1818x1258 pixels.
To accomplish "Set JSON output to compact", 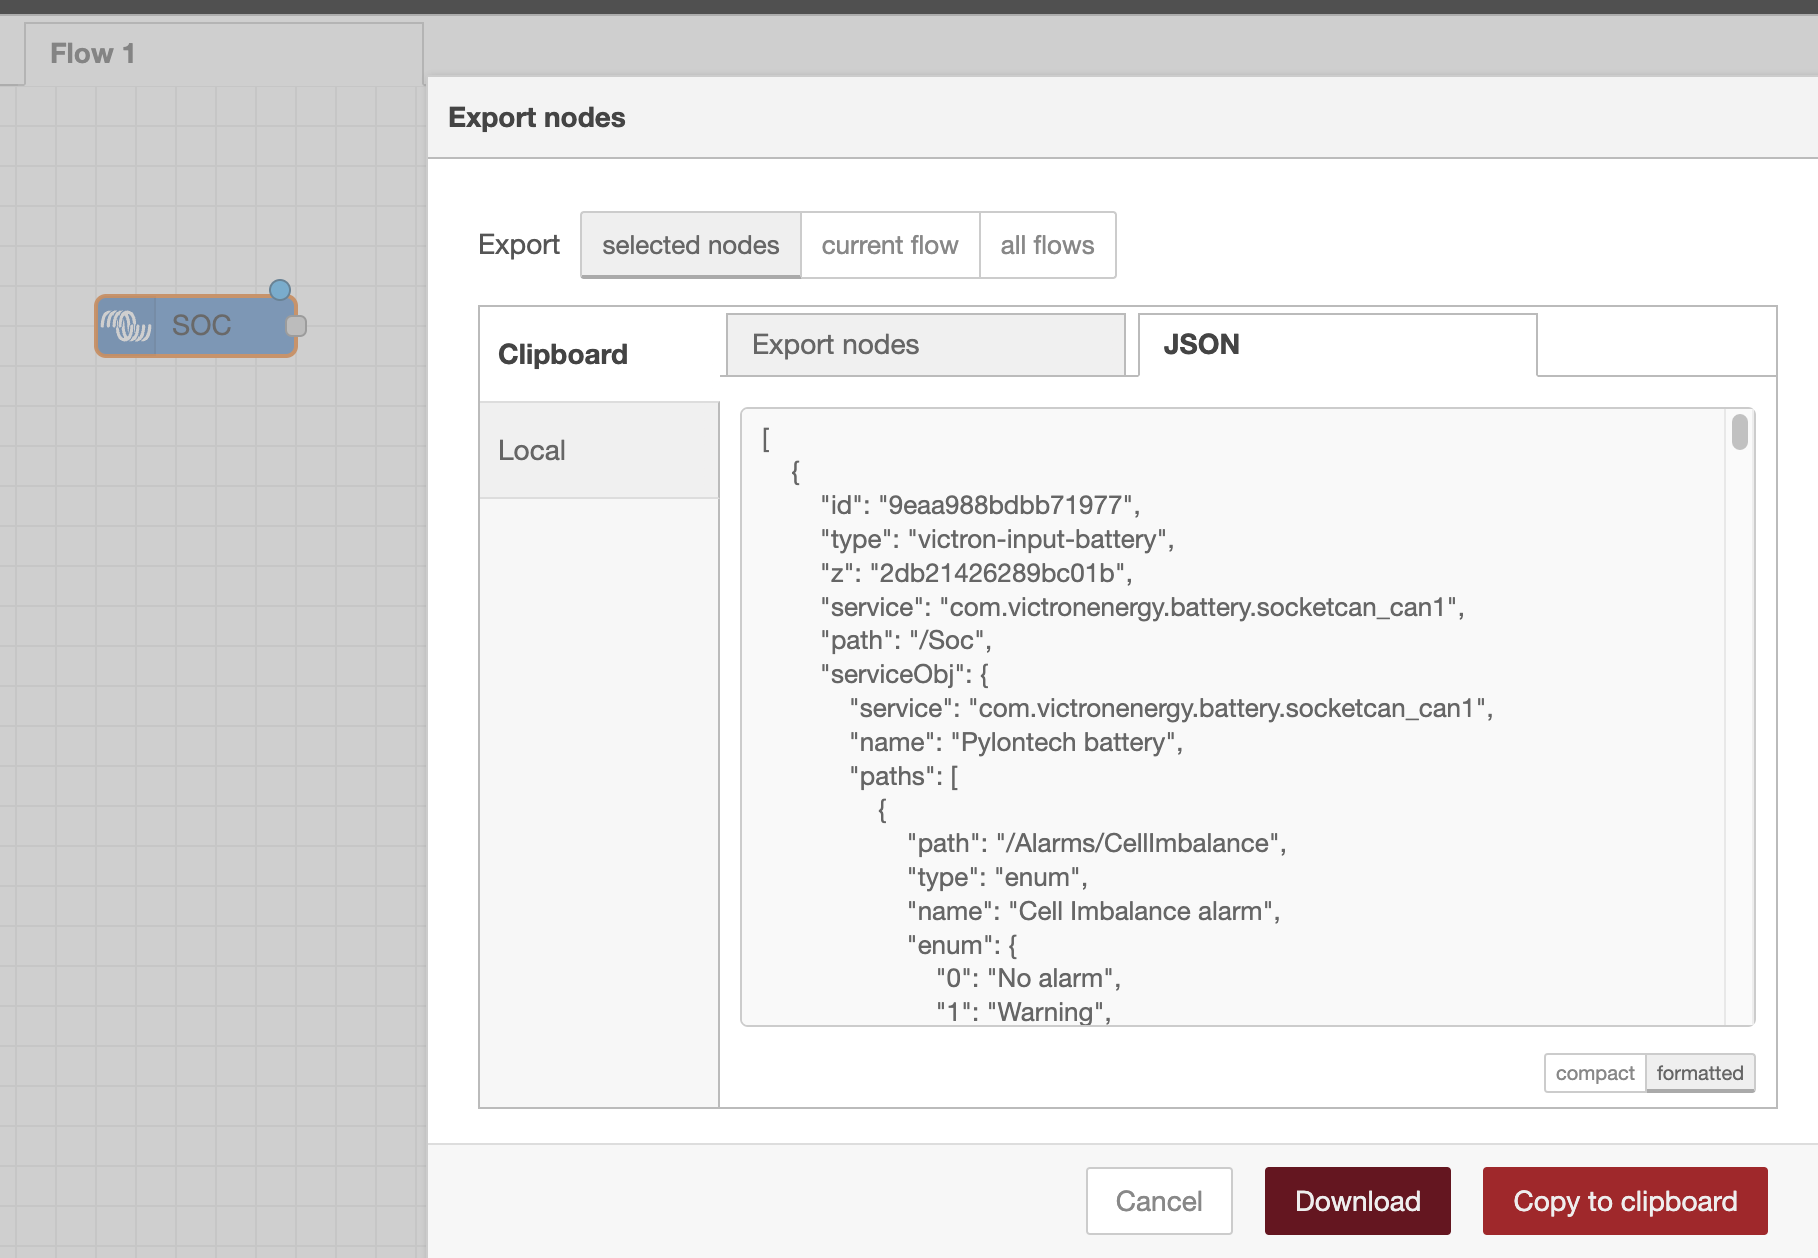I will pyautogui.click(x=1595, y=1073).
